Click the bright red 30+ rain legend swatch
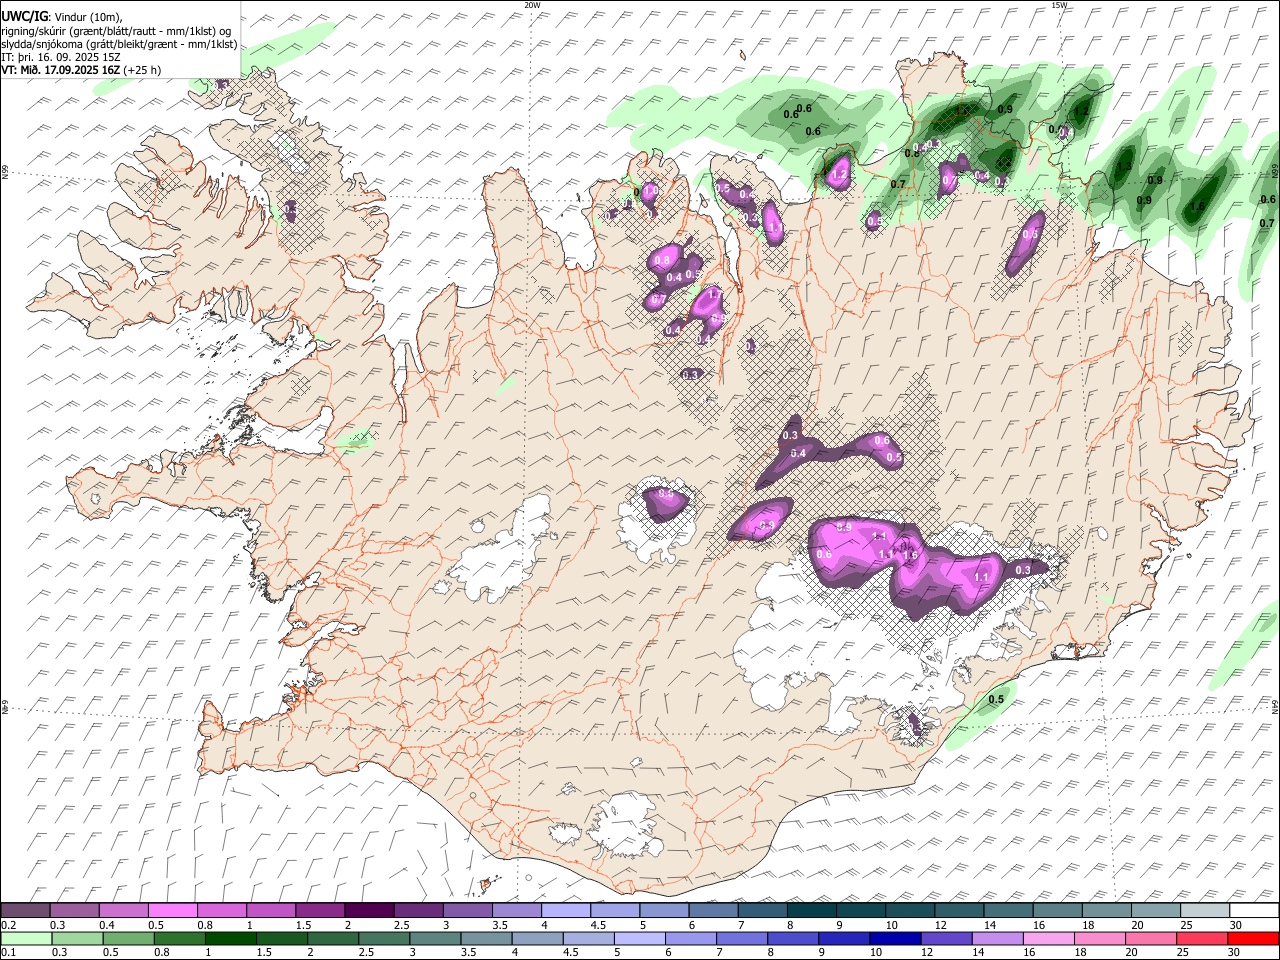Screen dimensions: 1280x960 click(1253, 939)
